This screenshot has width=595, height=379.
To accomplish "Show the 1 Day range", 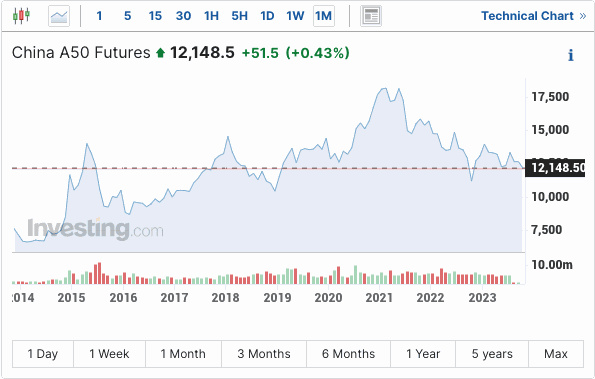I will (43, 354).
